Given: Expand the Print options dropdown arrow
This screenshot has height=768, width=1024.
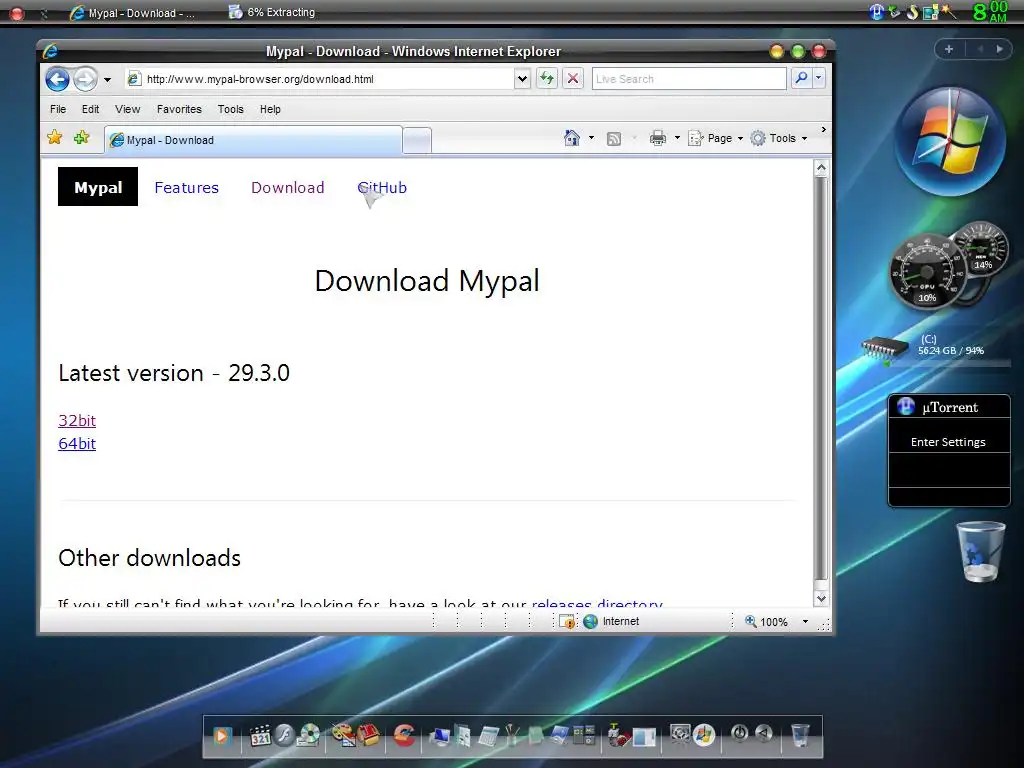Looking at the screenshot, I should 677,138.
